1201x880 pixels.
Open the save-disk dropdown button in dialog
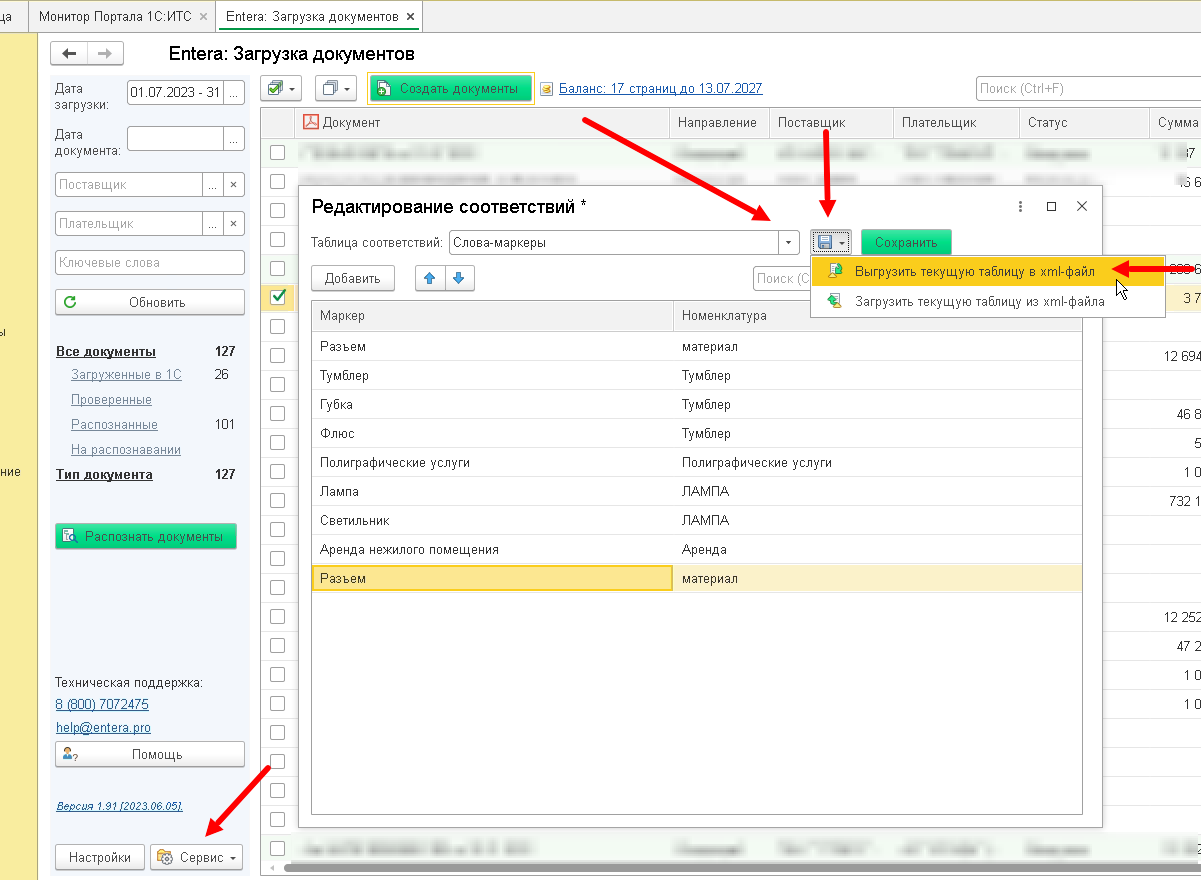click(831, 242)
